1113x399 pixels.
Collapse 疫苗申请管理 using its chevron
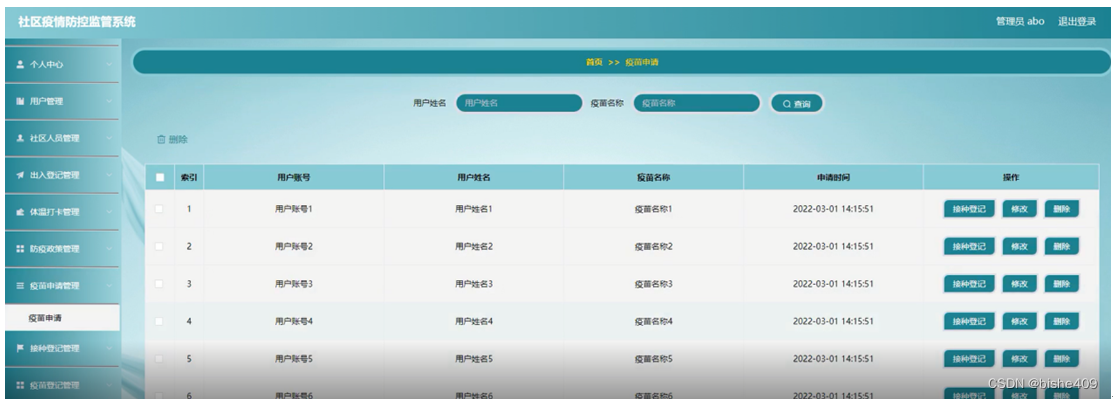(x=109, y=286)
